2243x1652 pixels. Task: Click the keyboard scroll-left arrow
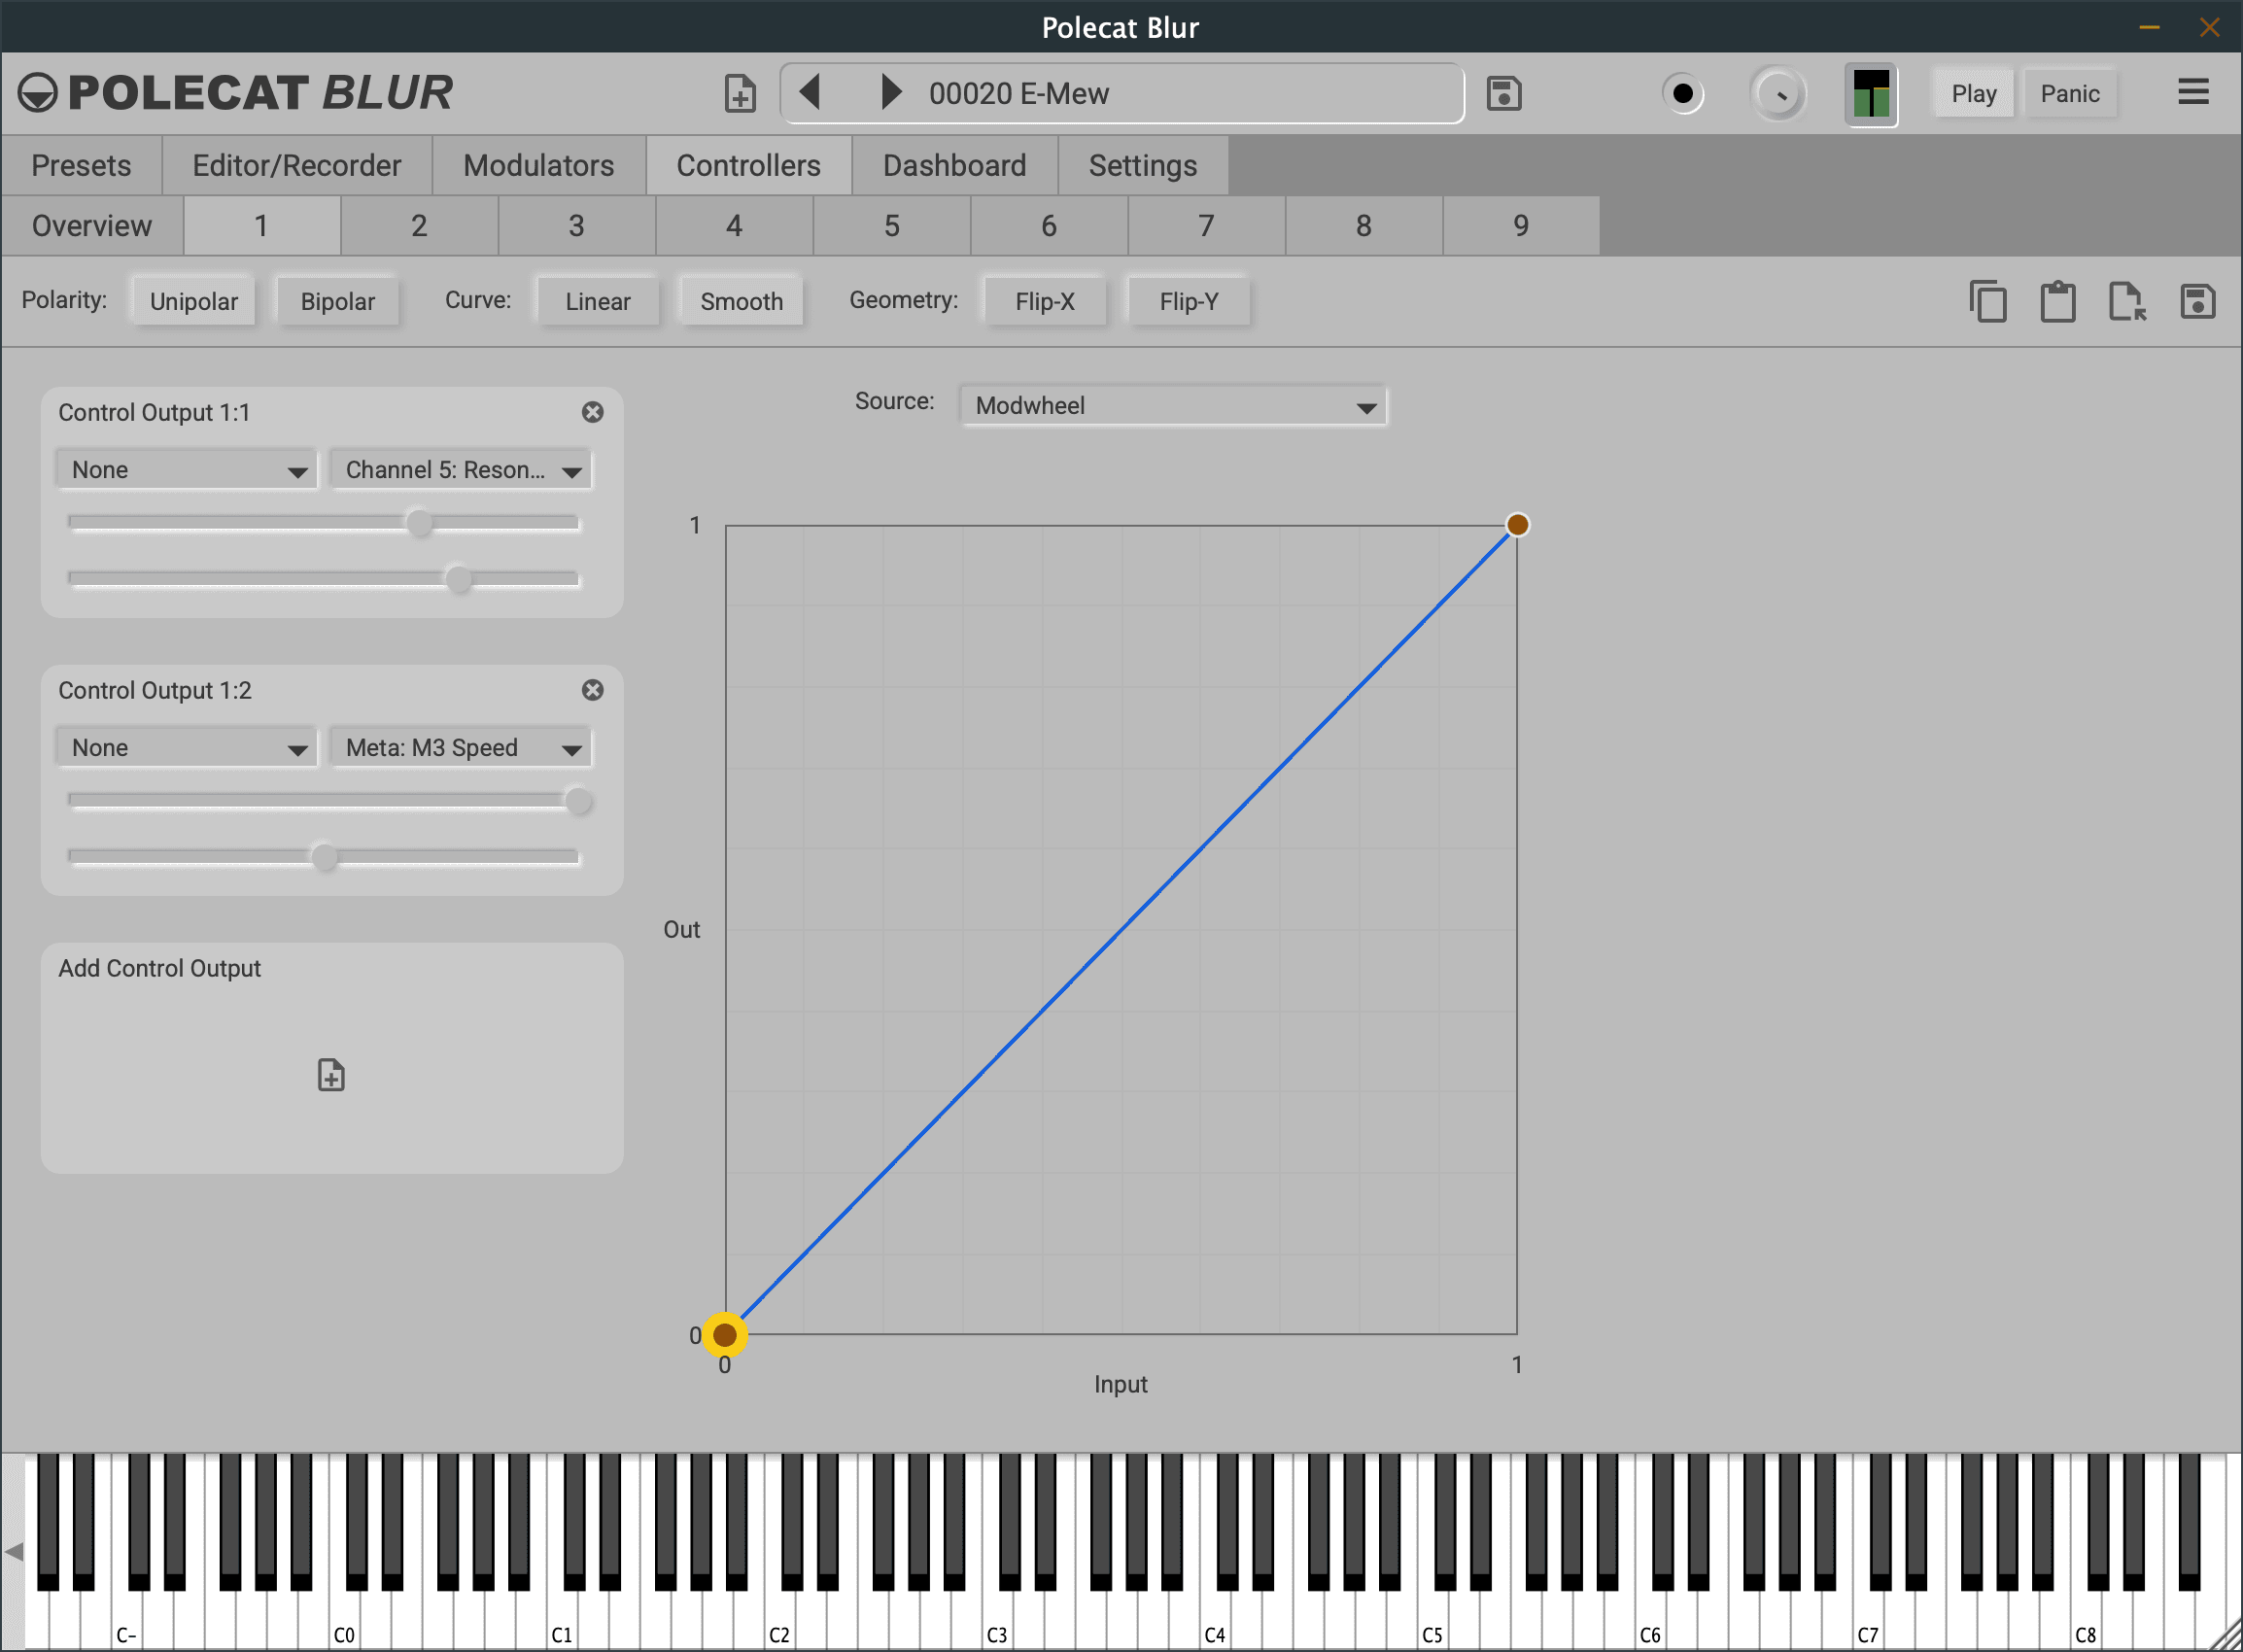tap(14, 1552)
